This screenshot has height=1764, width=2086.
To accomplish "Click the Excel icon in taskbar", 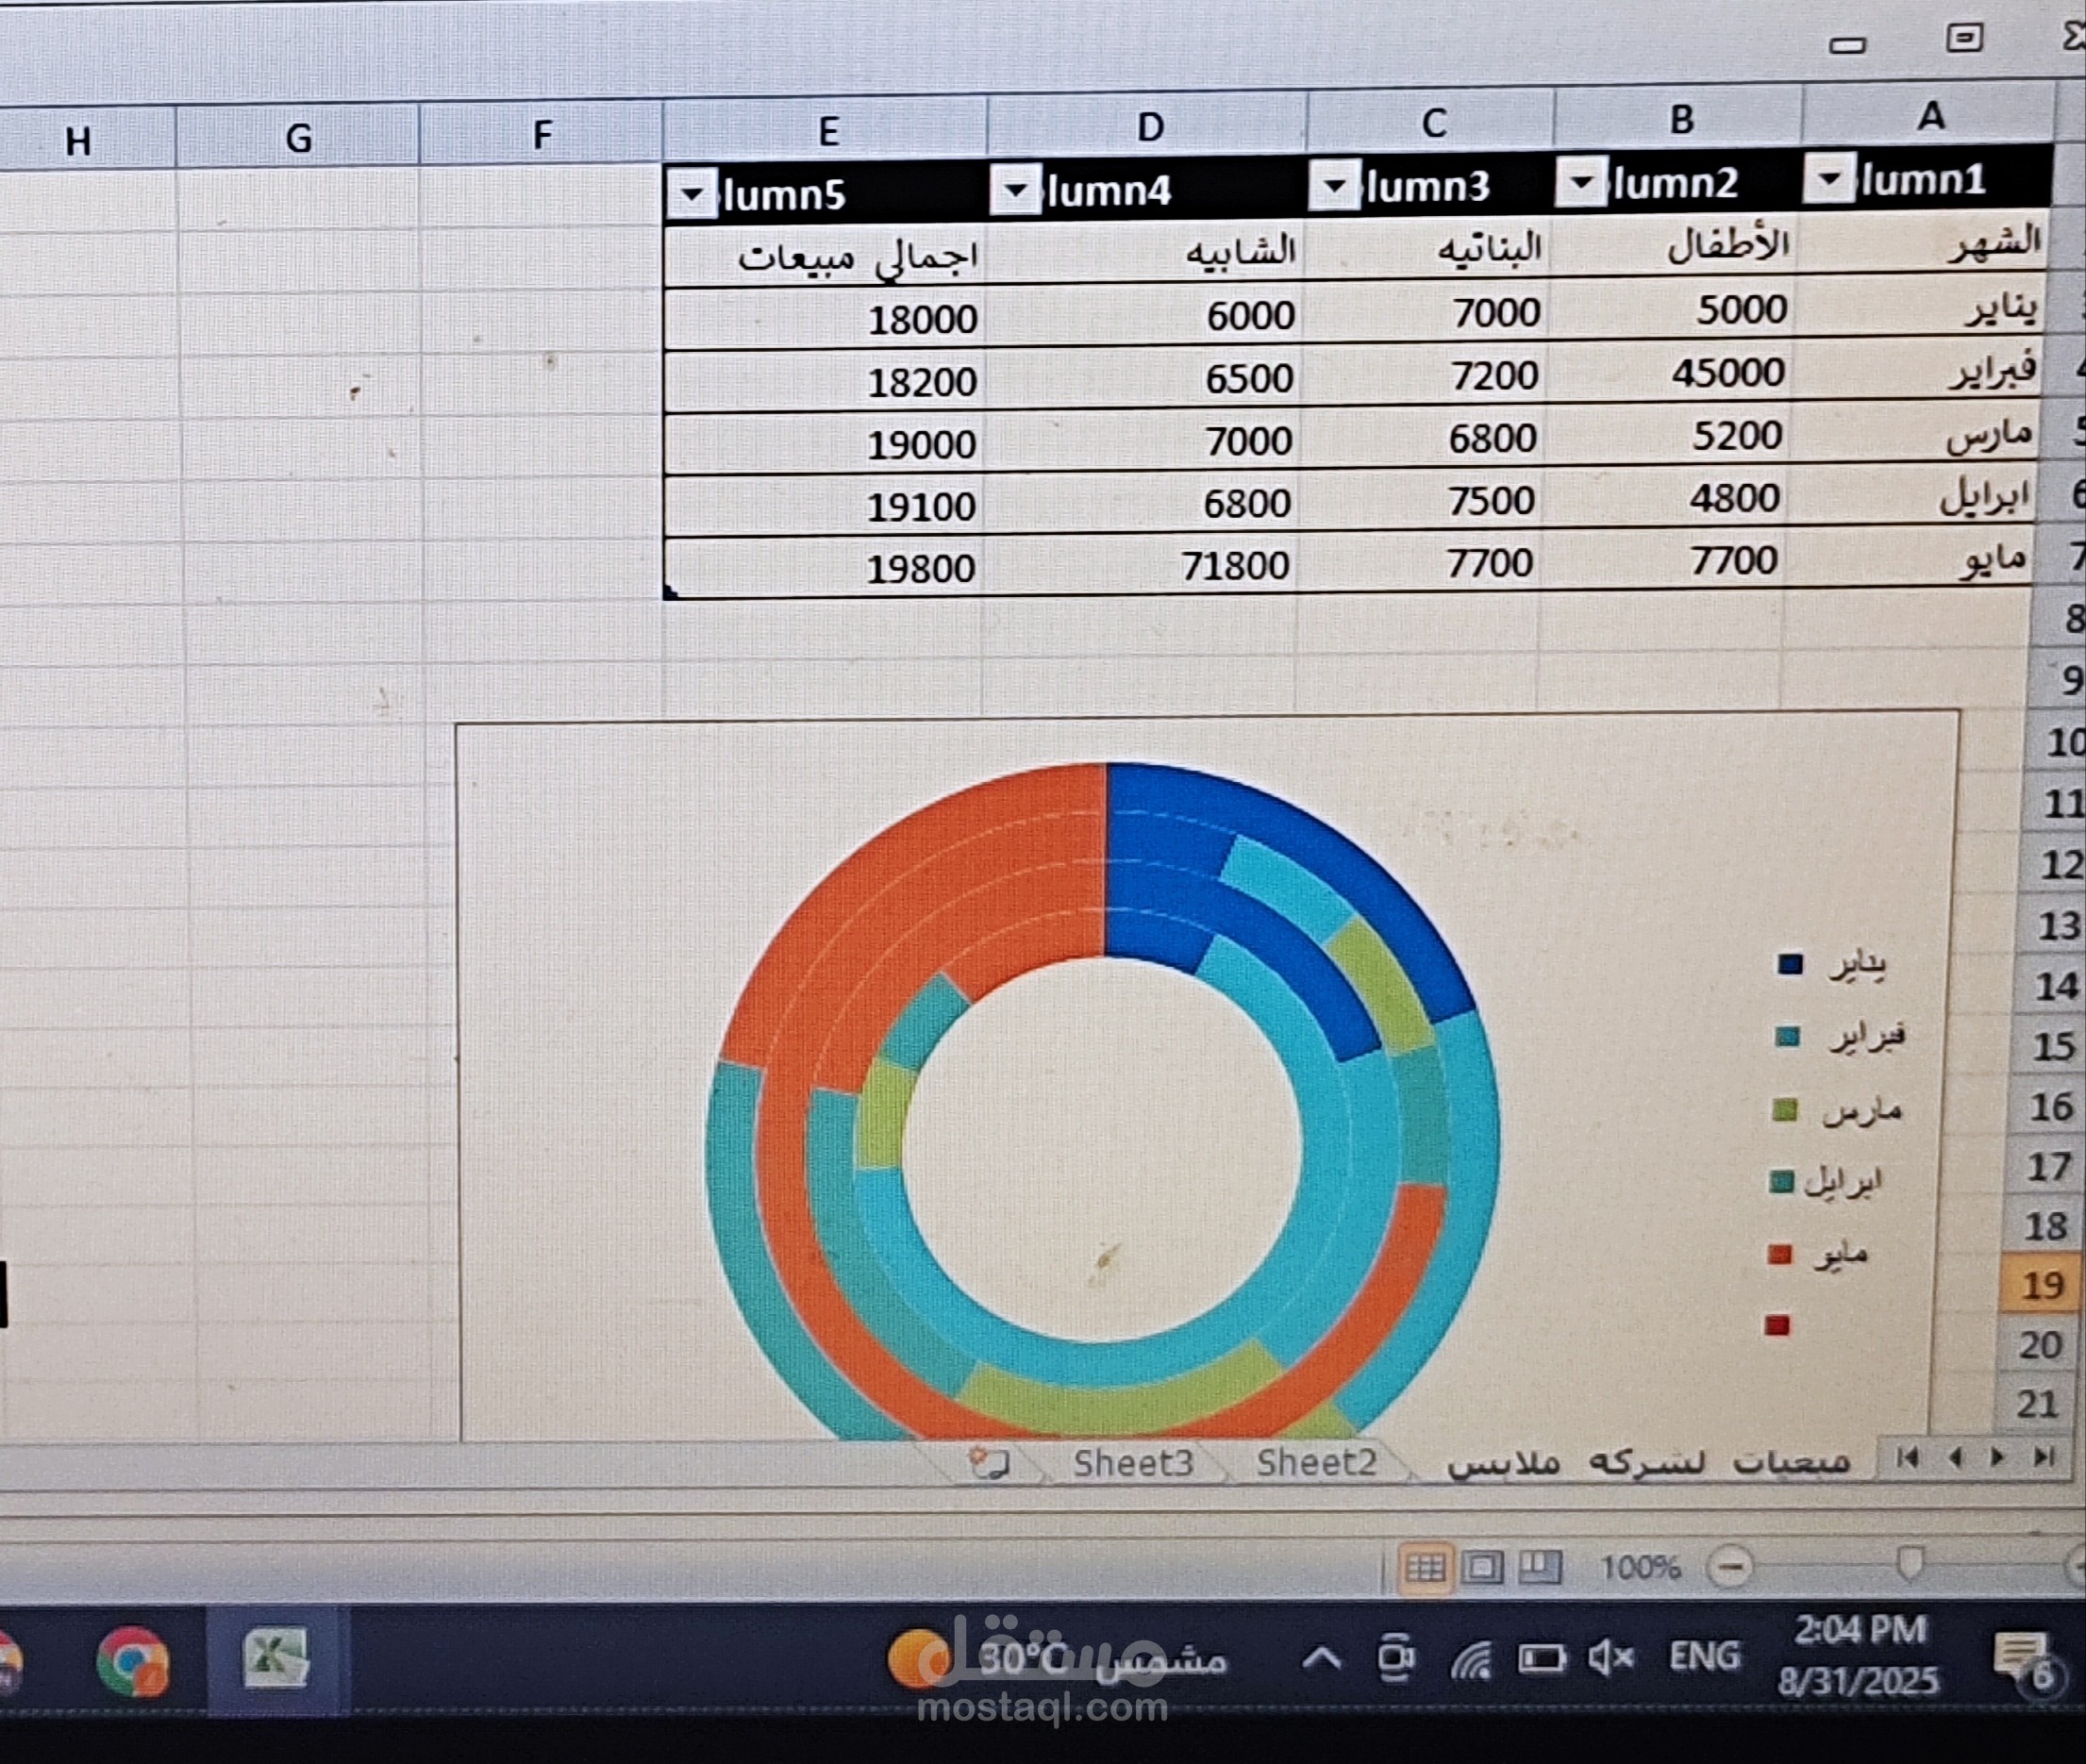I will click(x=277, y=1660).
